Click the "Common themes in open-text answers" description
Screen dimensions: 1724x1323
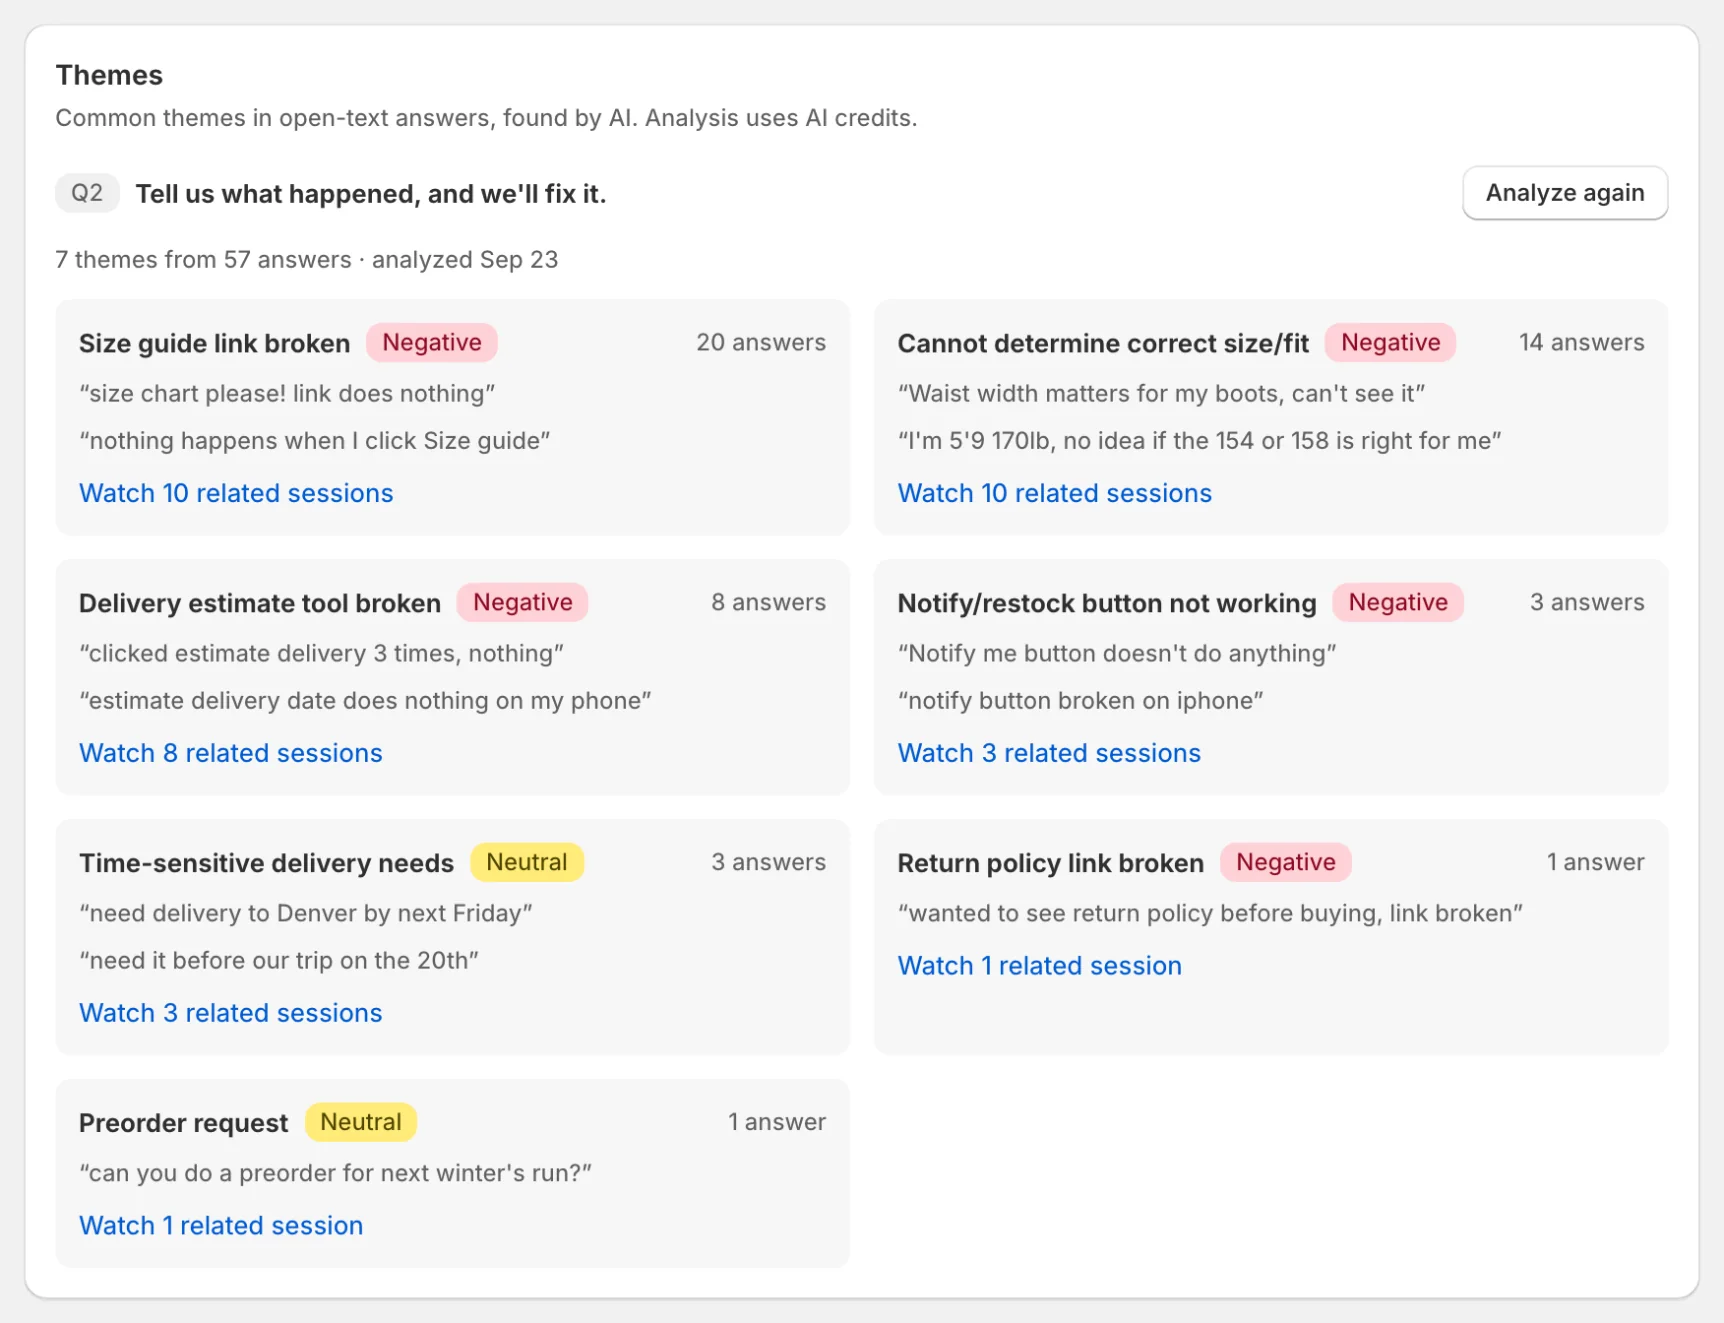click(486, 117)
